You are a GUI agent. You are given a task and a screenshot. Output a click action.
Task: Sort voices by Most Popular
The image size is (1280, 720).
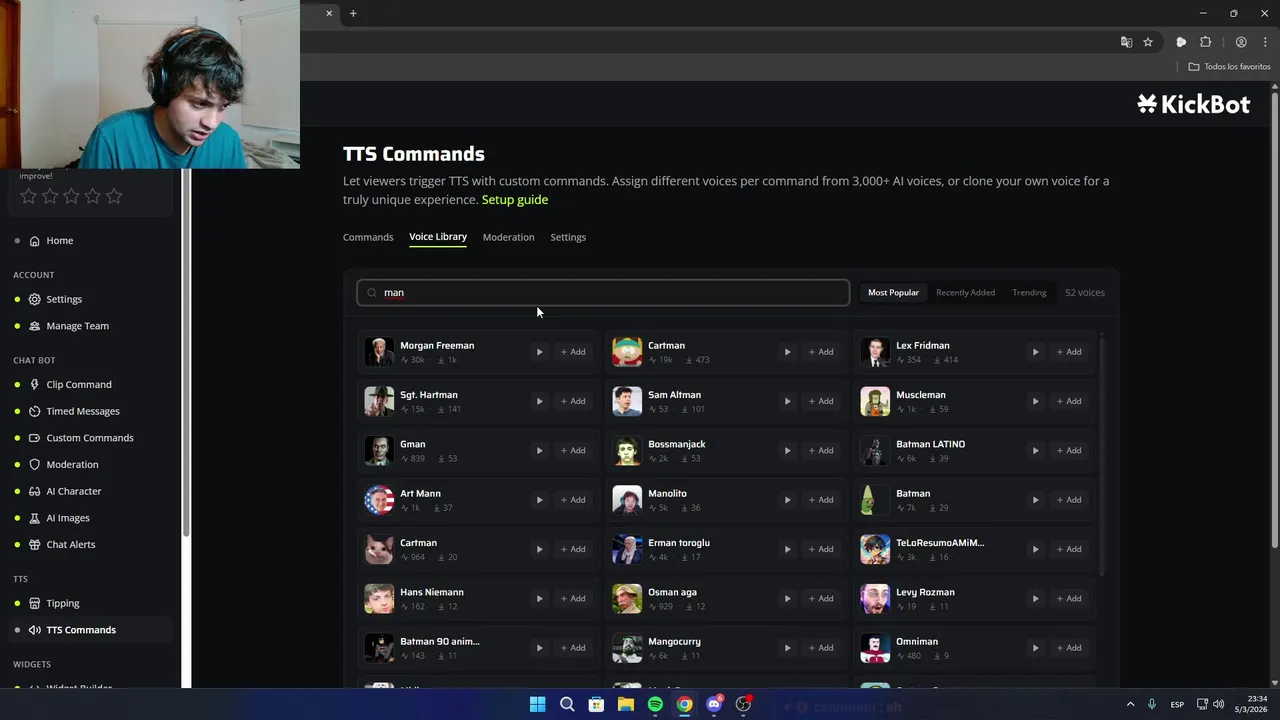click(x=893, y=293)
